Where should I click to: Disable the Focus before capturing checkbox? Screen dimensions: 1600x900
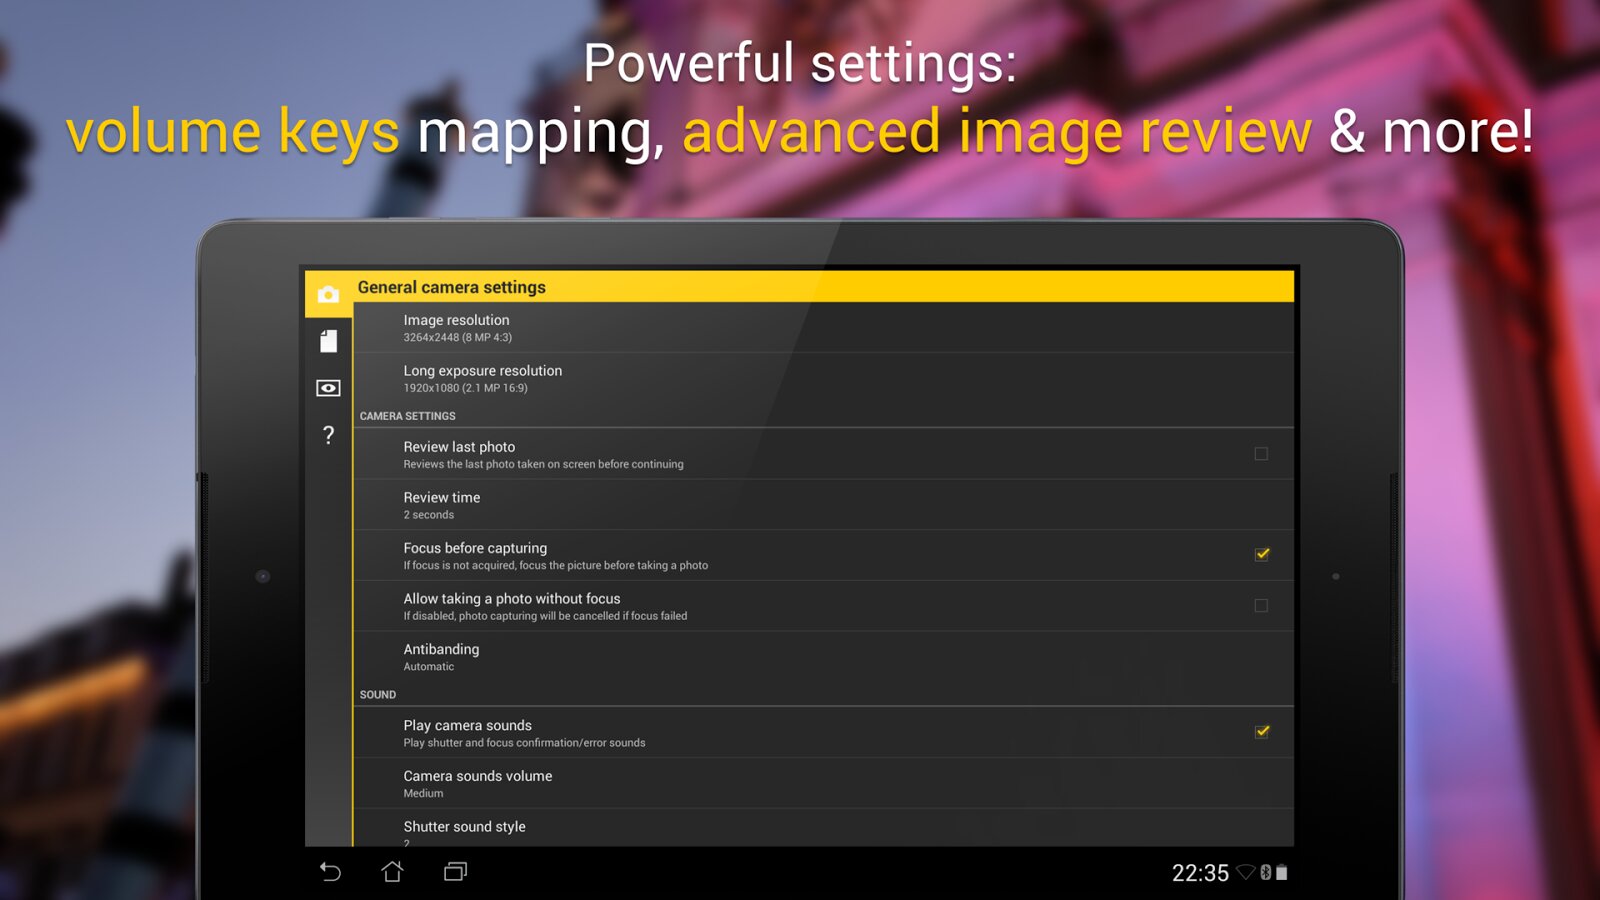pyautogui.click(x=1262, y=554)
